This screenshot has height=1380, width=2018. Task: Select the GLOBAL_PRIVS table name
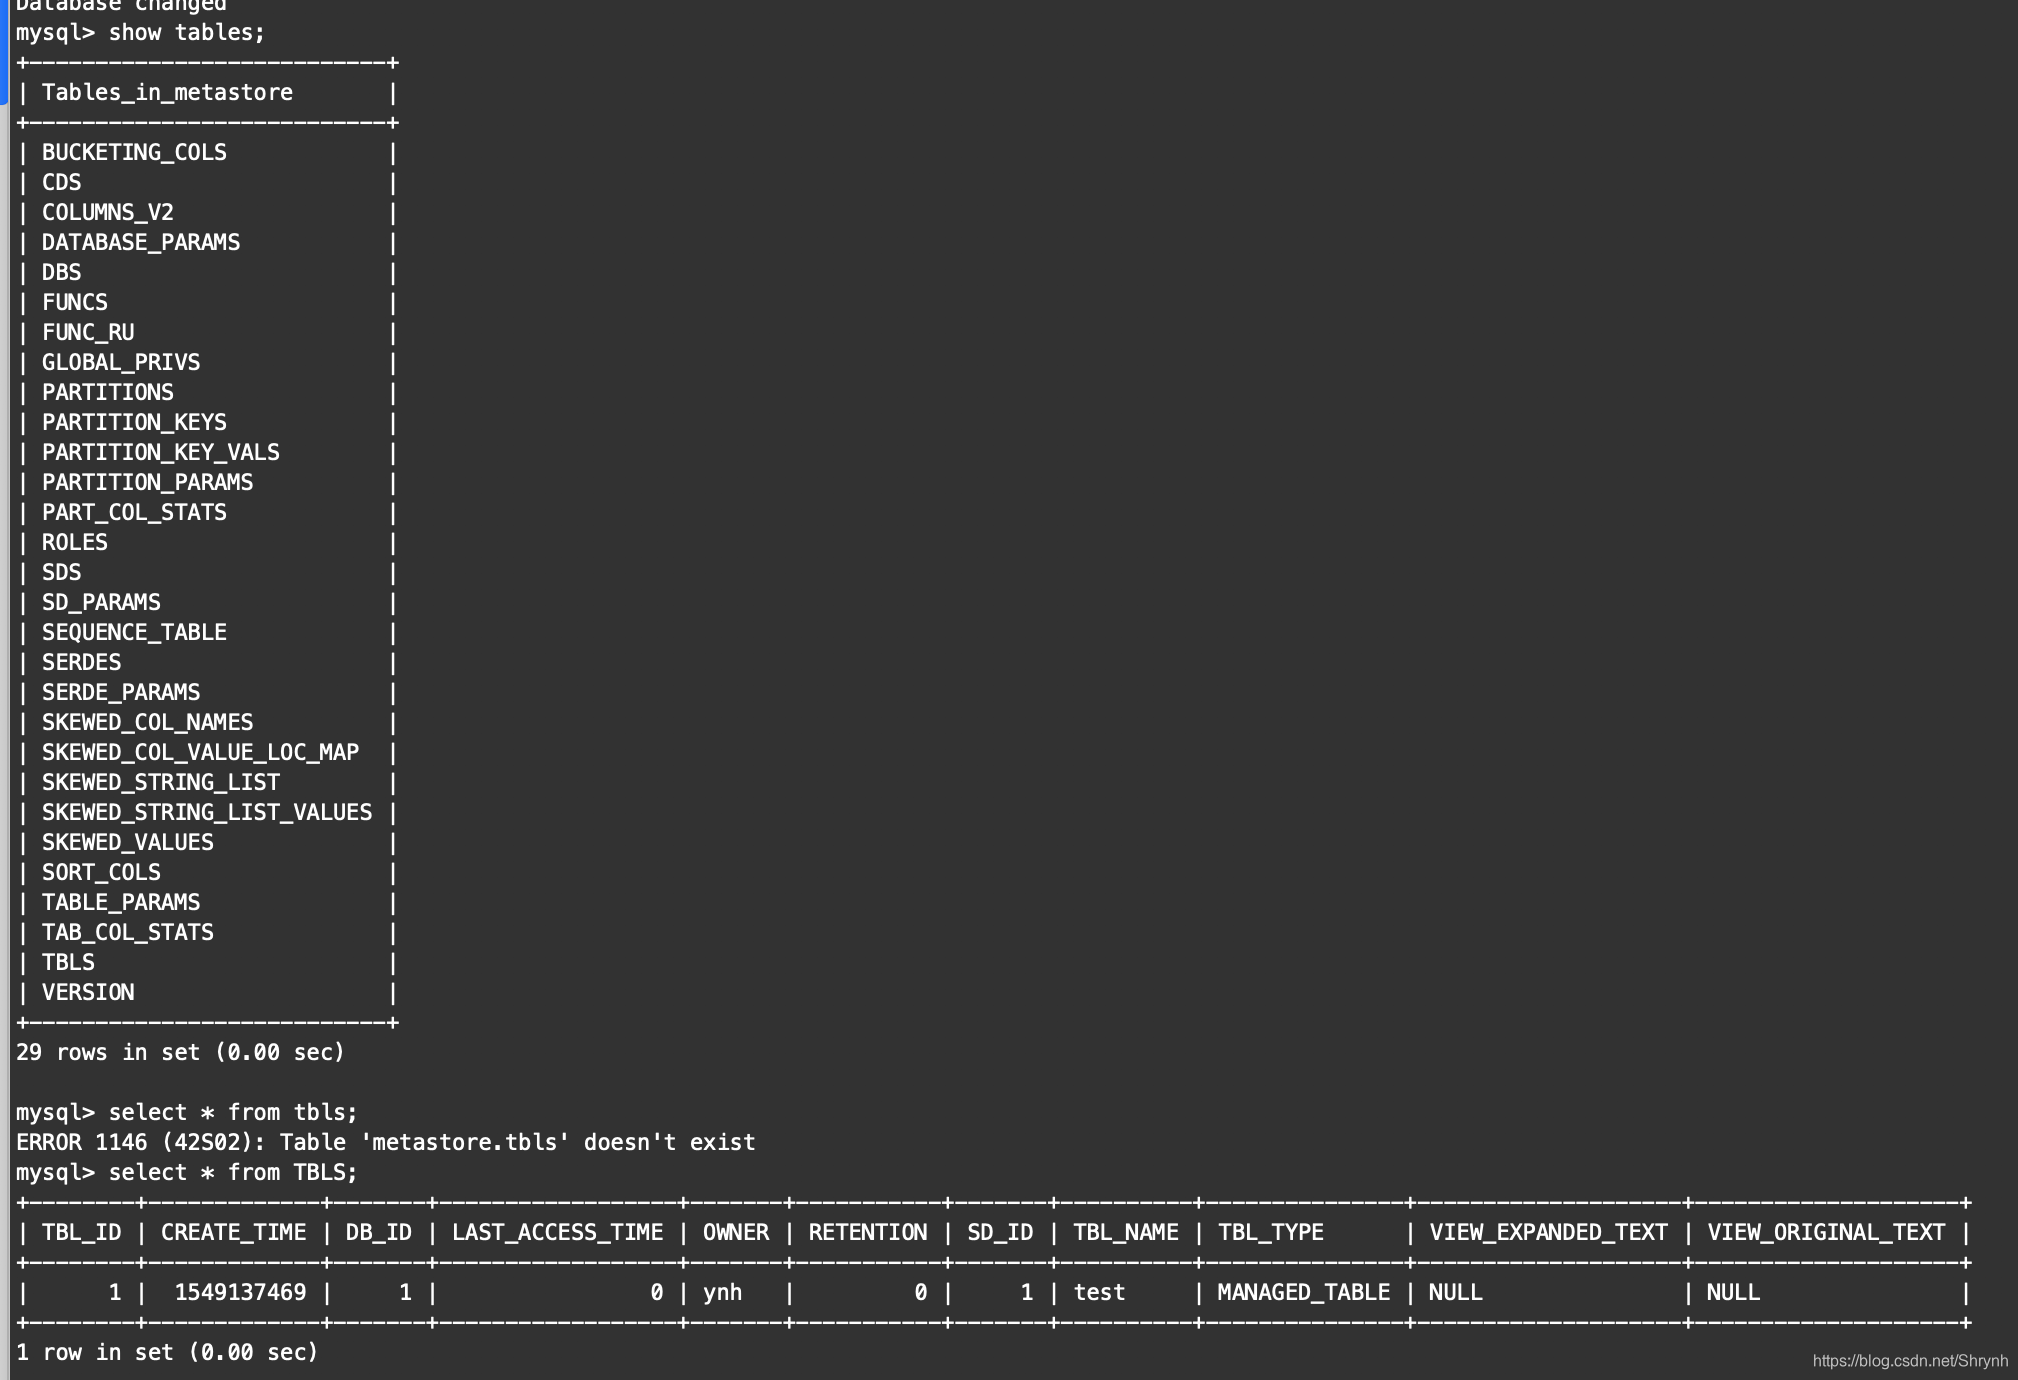[121, 362]
